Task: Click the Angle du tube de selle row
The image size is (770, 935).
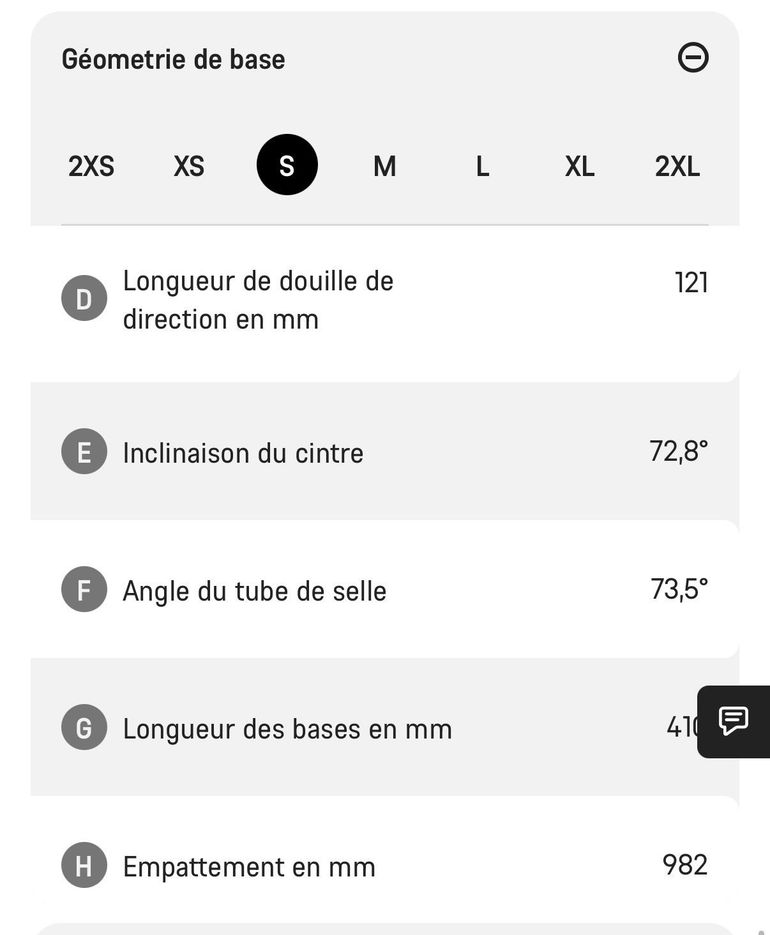Action: coord(385,589)
